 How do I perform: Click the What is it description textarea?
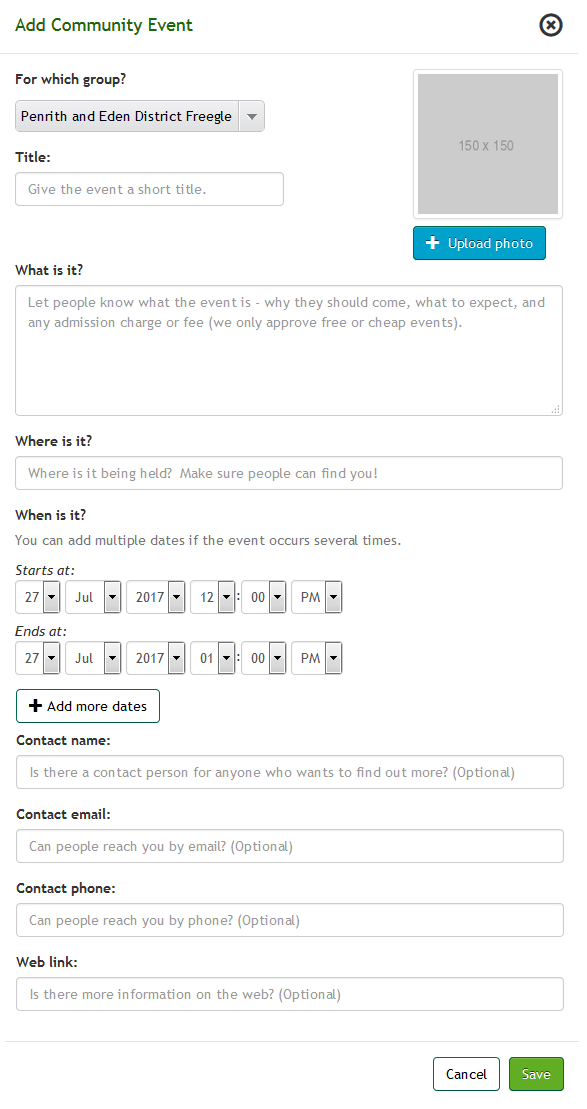(289, 351)
